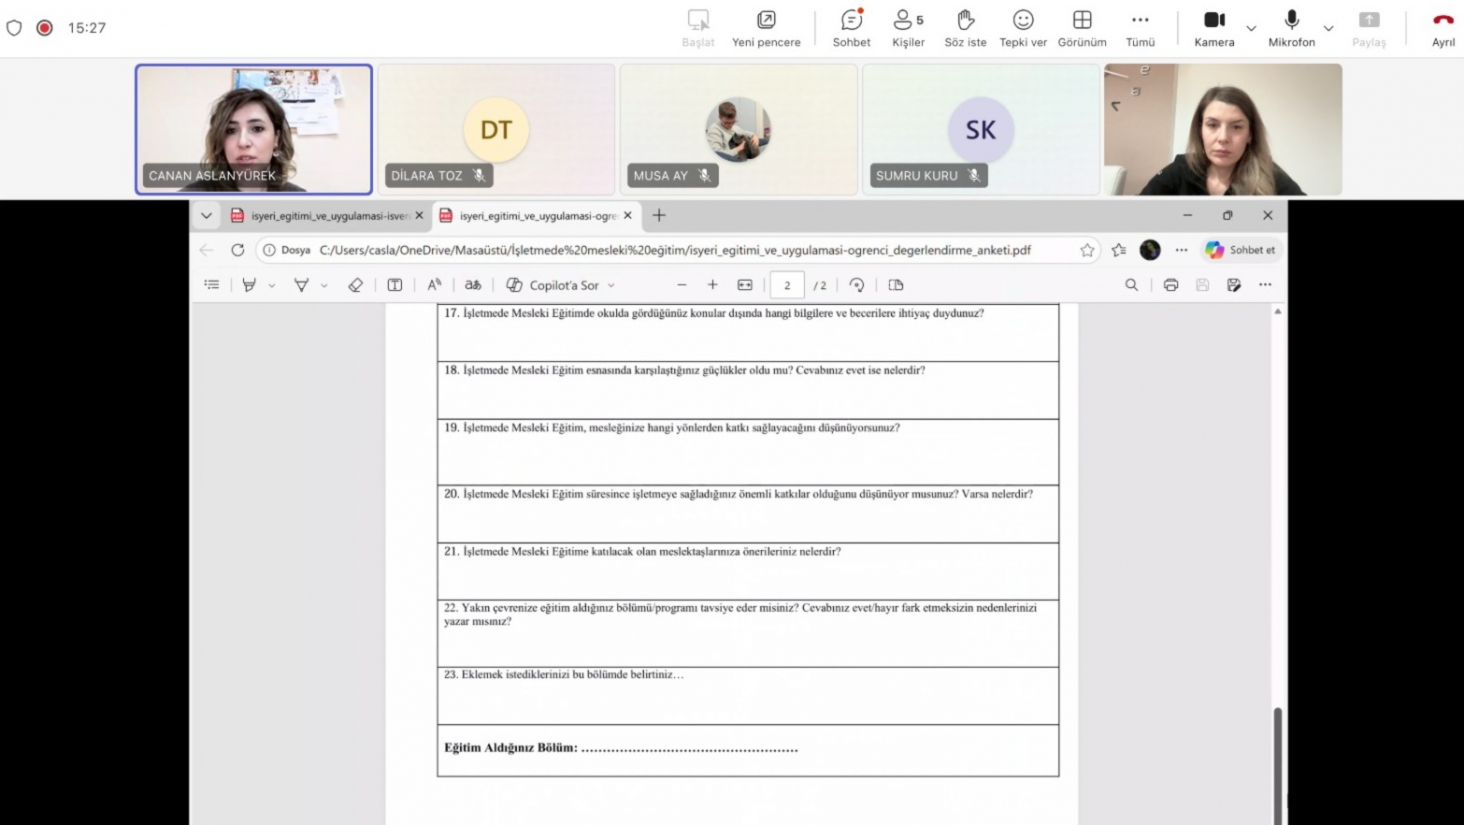Show the Kişiler participants list
Screen dimensions: 1464x825
coord(908,28)
